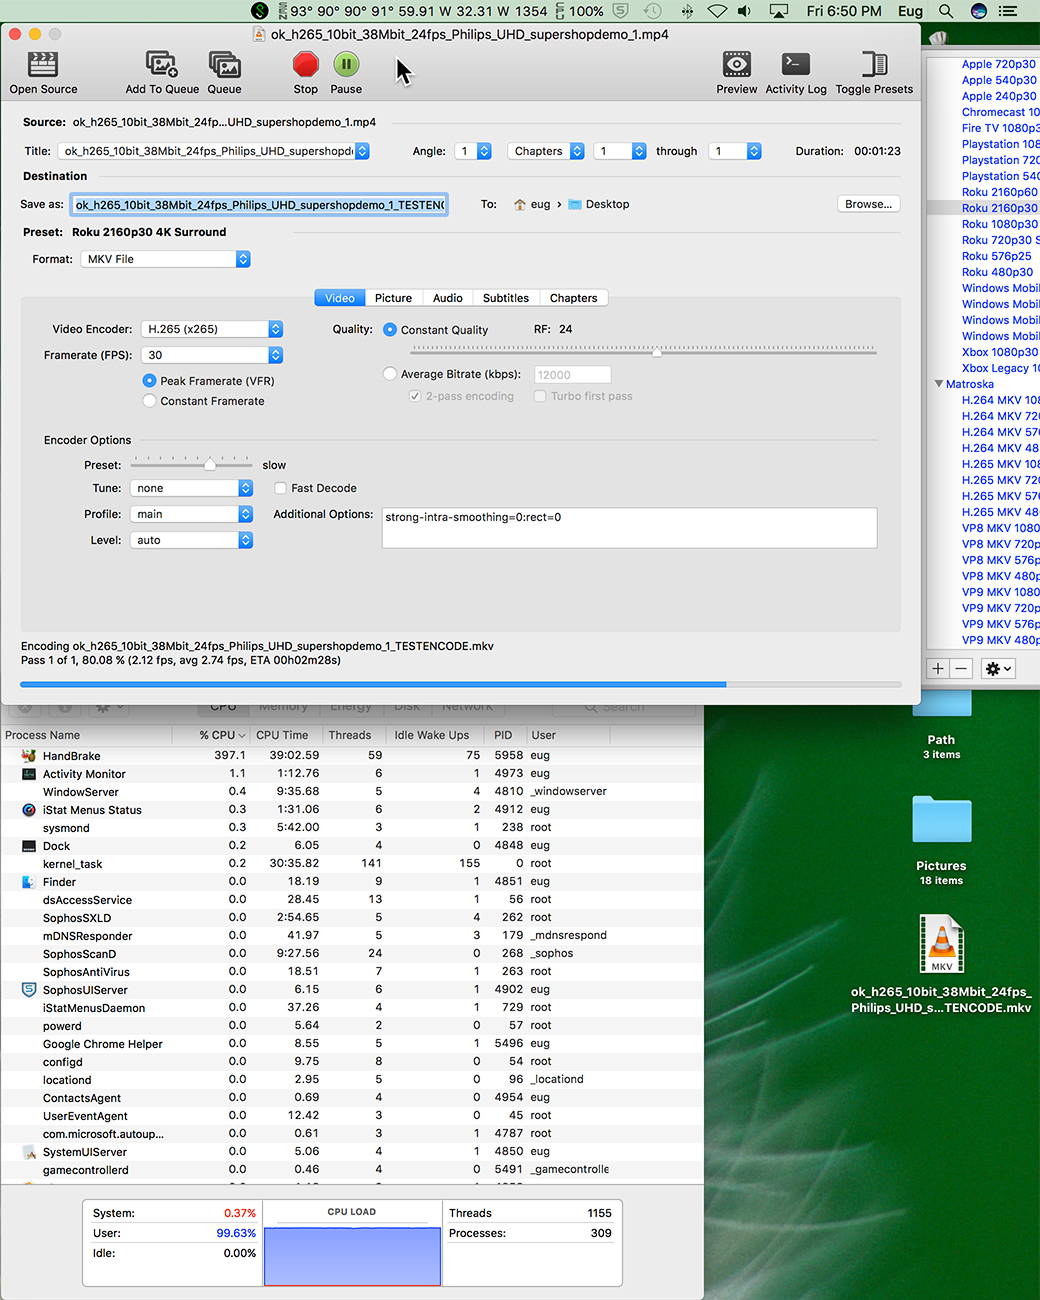Screen dimensions: 1040x1300
Task: Switch to the Subtitles tab
Action: pos(506,298)
